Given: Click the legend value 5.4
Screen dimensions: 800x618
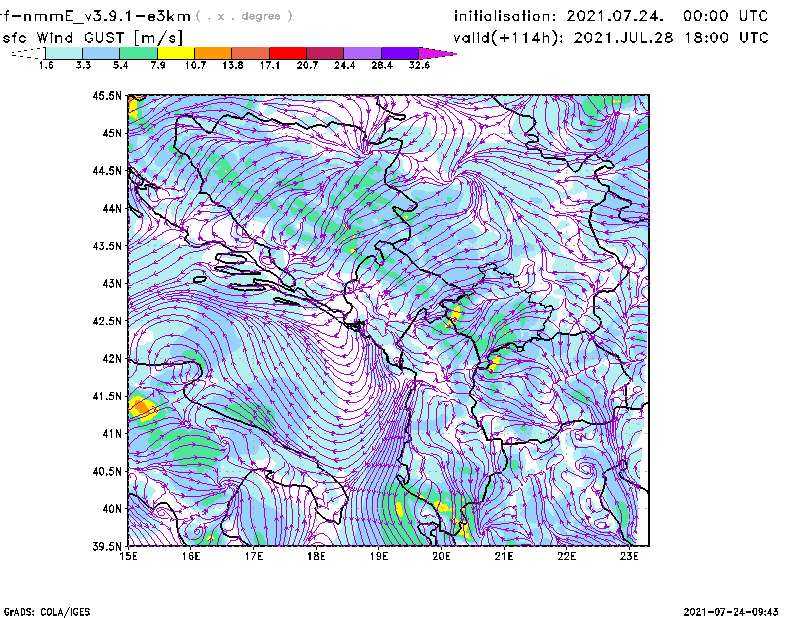Looking at the screenshot, I should click(x=120, y=65).
